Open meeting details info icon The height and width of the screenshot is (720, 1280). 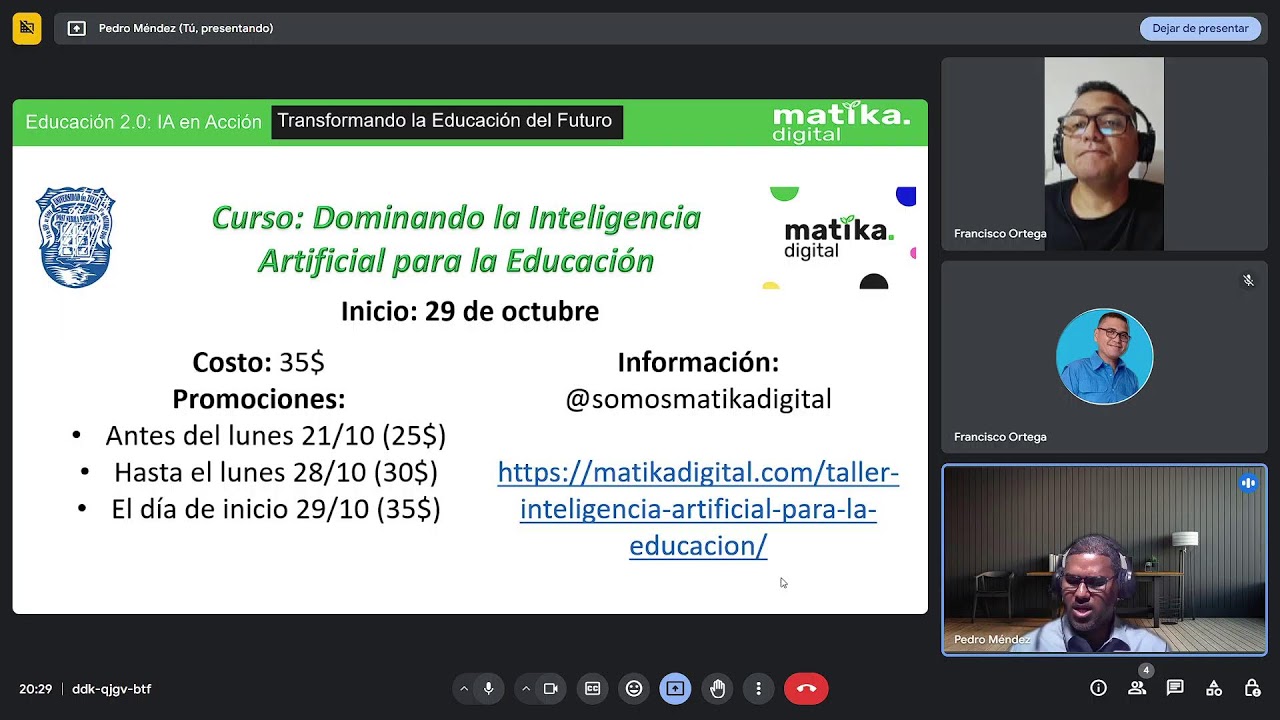point(1098,688)
